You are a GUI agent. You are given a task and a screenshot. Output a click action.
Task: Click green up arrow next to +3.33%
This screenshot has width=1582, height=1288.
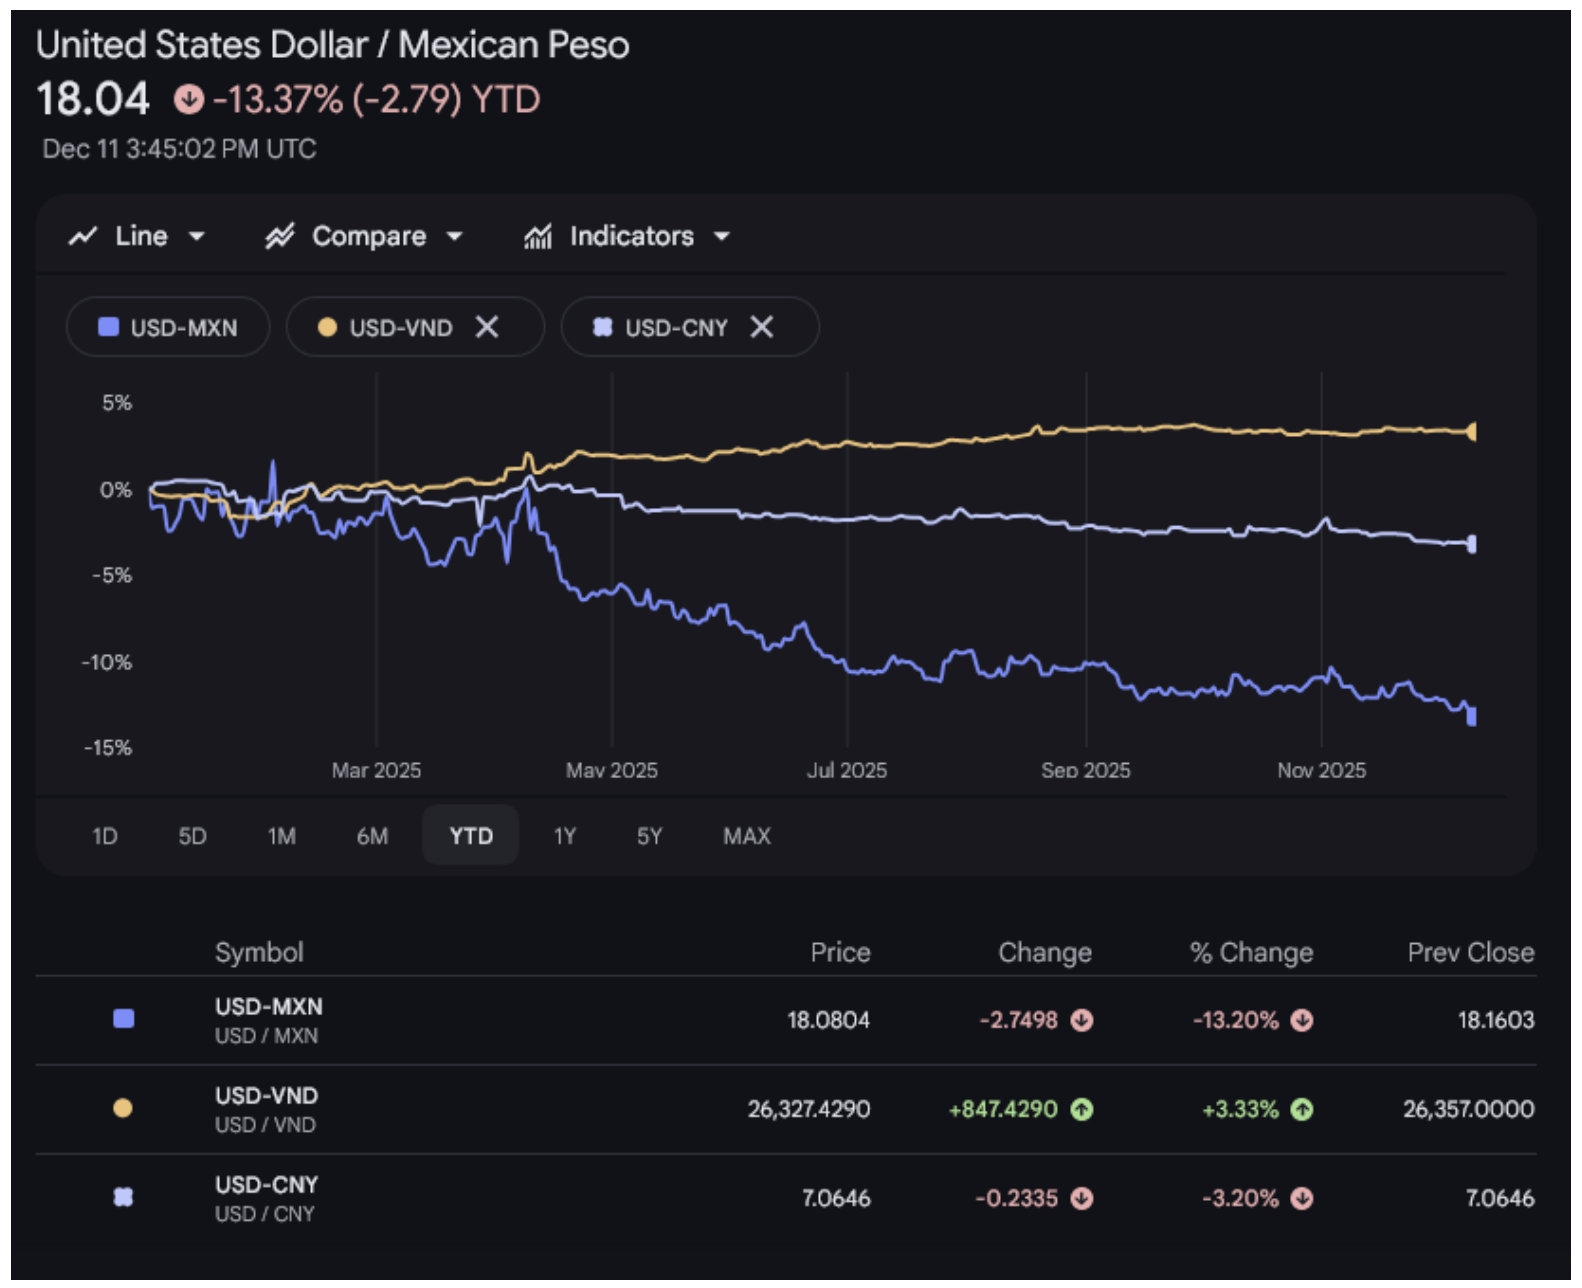(x=1301, y=1110)
